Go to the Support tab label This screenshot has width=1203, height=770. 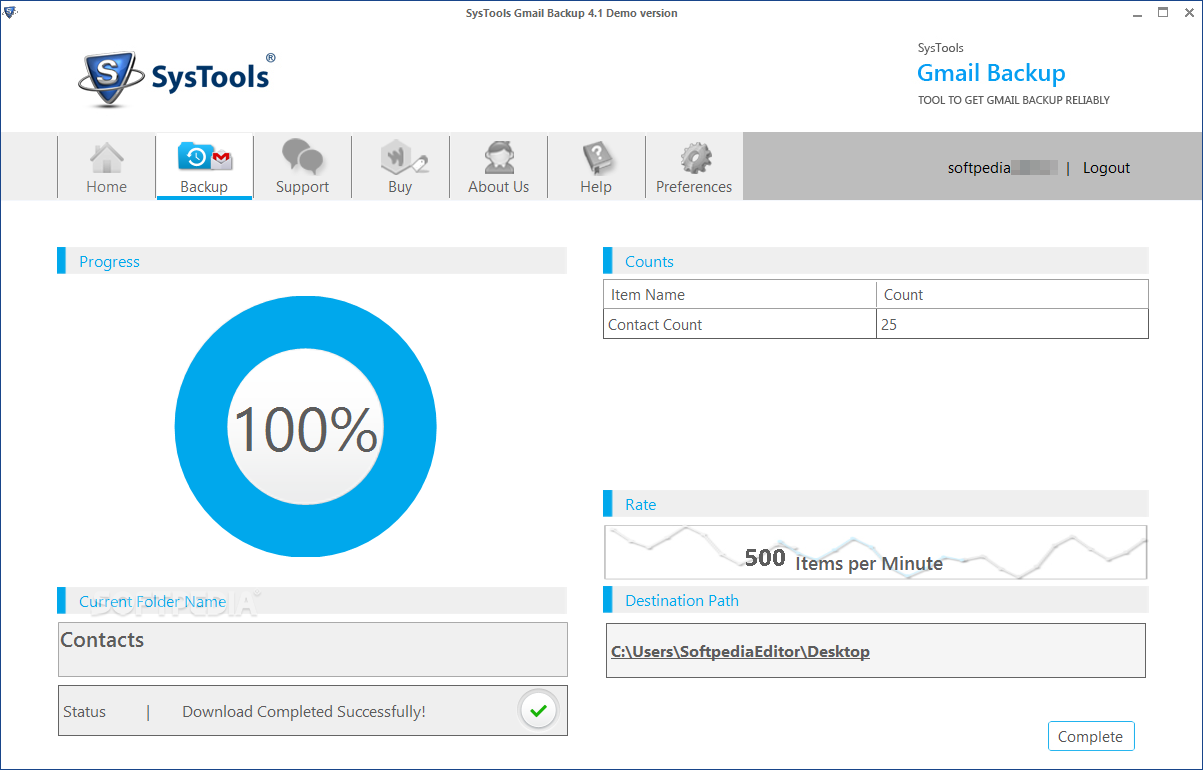tap(302, 187)
